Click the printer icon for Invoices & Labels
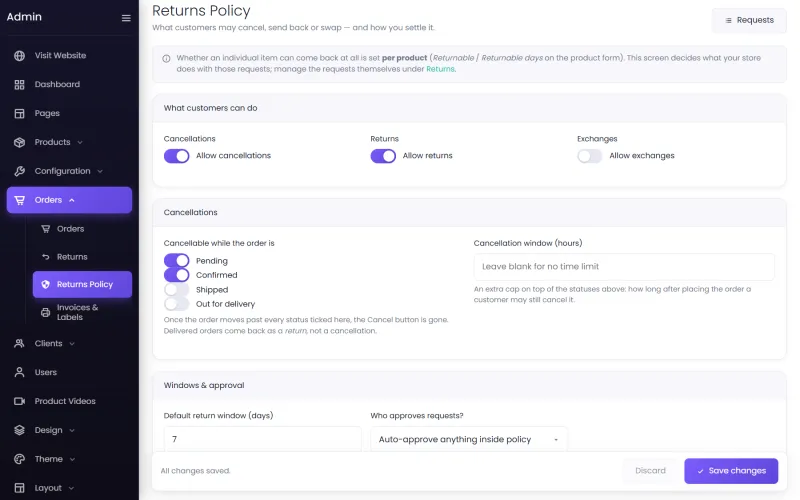The image size is (800, 500). click(x=45, y=312)
